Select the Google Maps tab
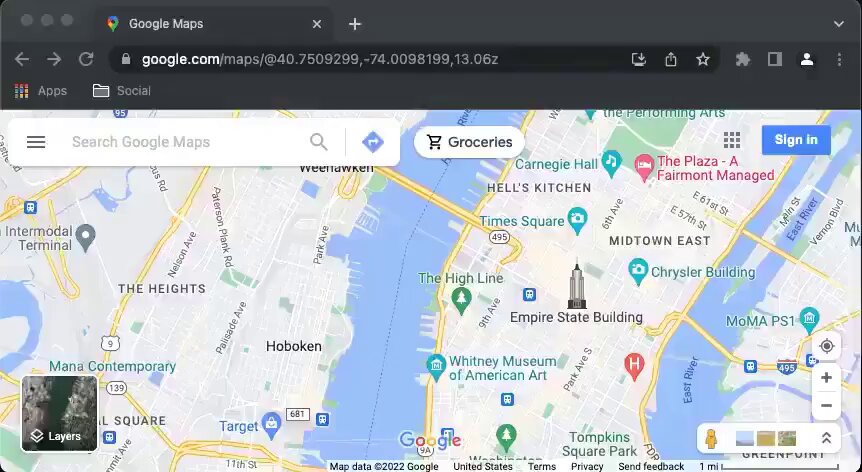The image size is (862, 472). coord(214,24)
